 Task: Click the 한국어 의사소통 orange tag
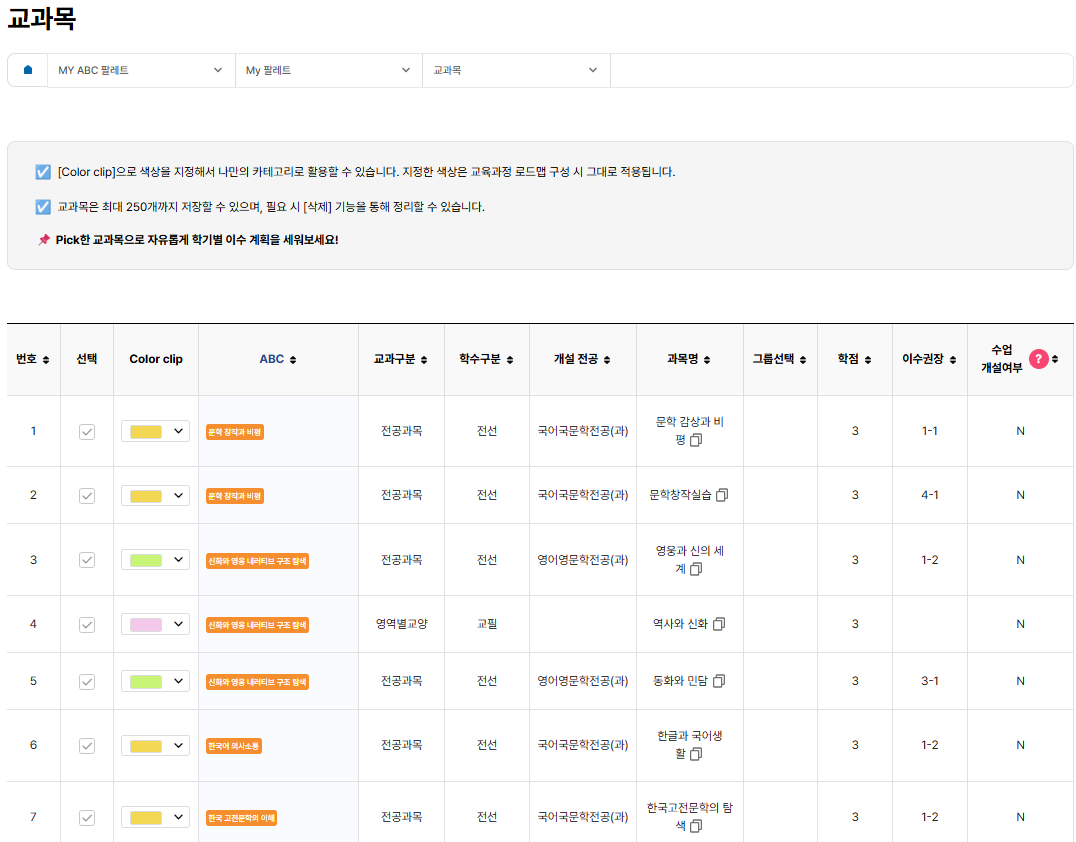234,746
